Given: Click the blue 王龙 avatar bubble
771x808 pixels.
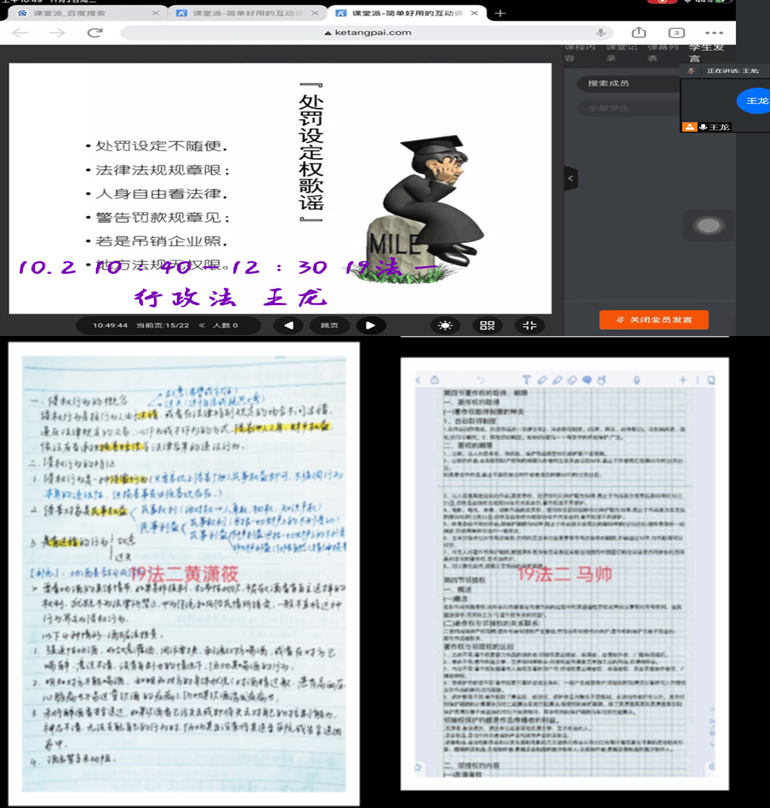Looking at the screenshot, I should coord(753,101).
